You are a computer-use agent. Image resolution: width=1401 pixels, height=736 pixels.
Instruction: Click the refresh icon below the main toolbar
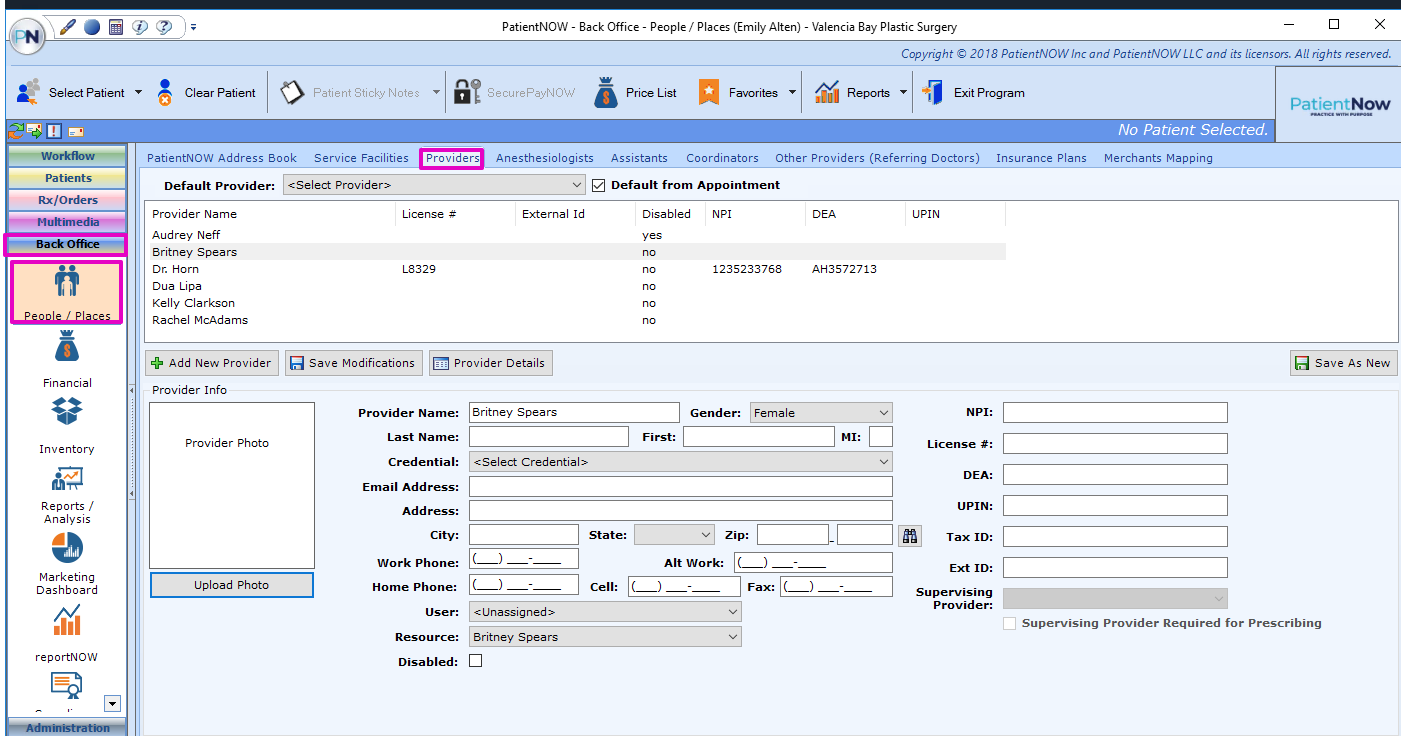pos(14,131)
